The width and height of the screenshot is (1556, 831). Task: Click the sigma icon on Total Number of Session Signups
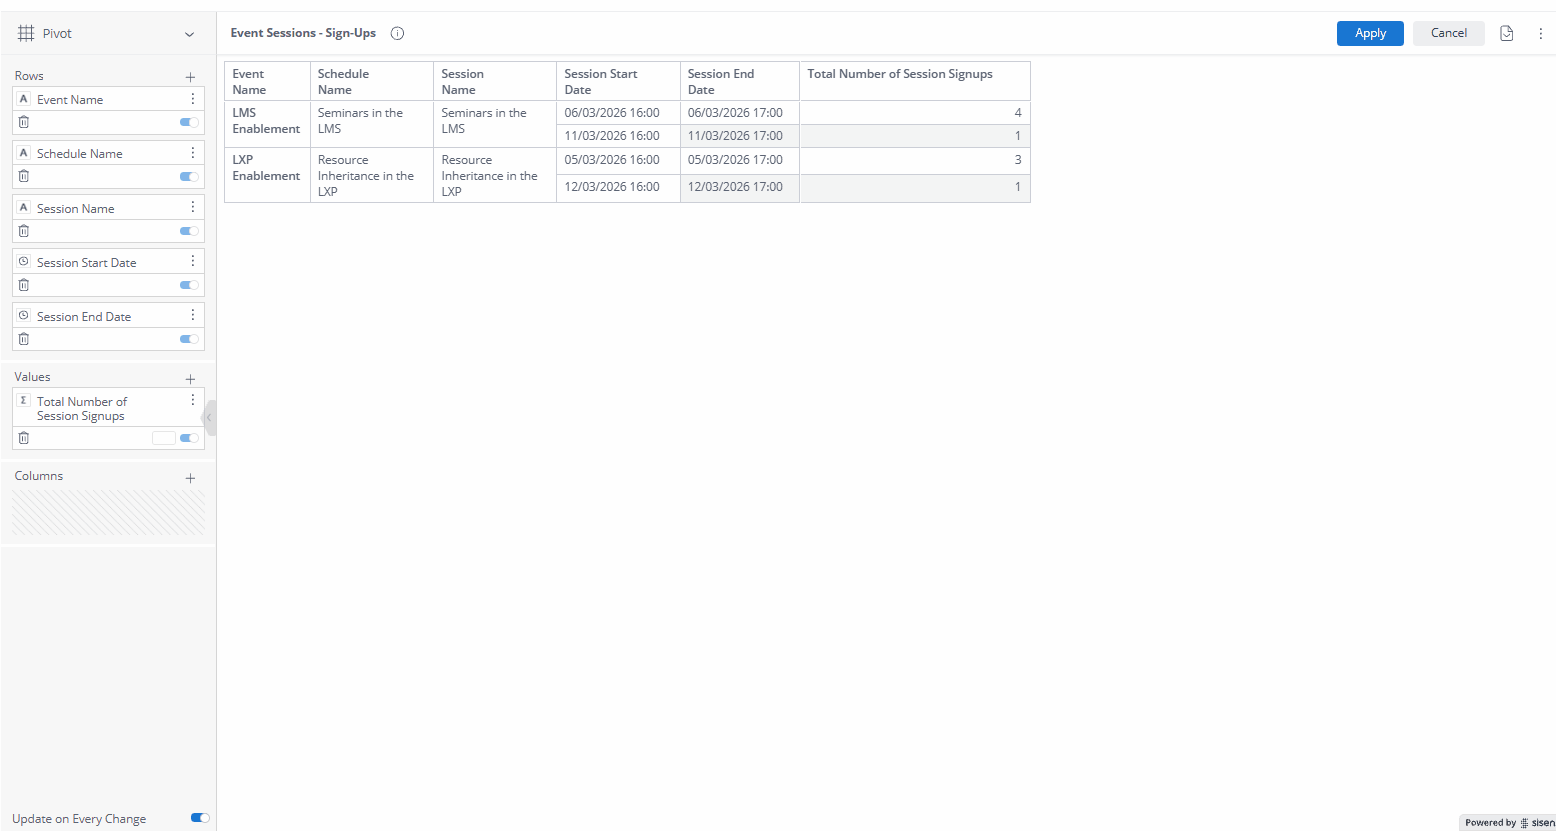tap(23, 400)
